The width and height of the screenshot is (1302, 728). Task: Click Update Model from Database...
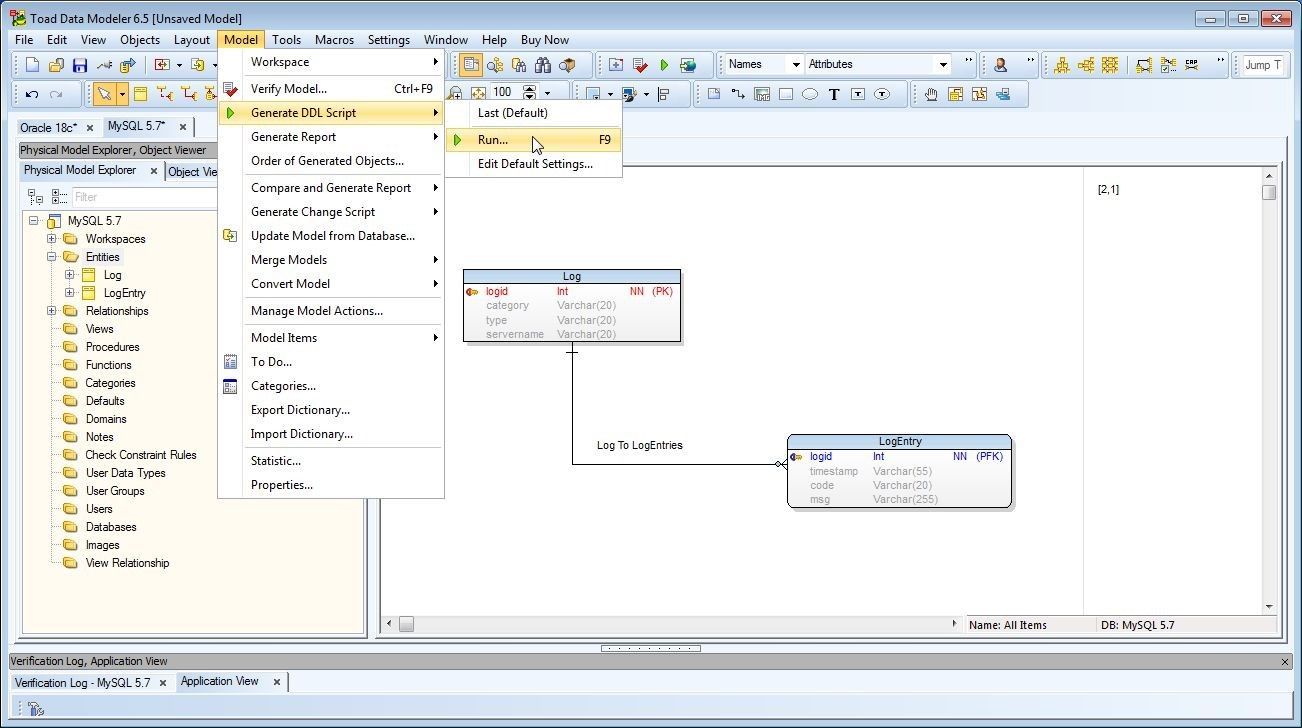(x=331, y=236)
